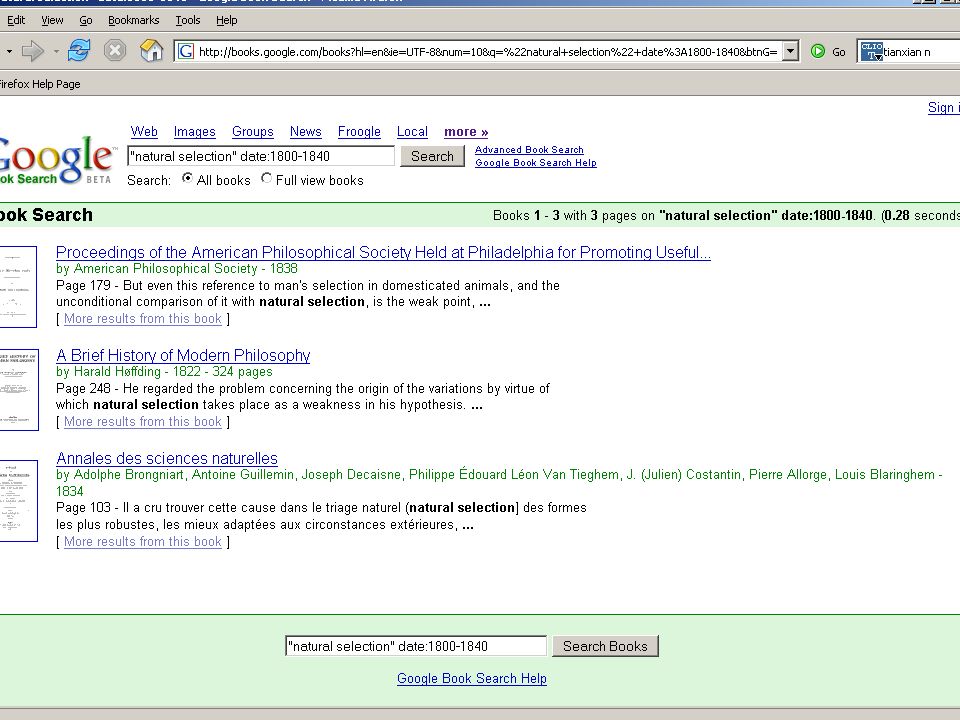
Task: Click the green Go icon
Action: [817, 51]
